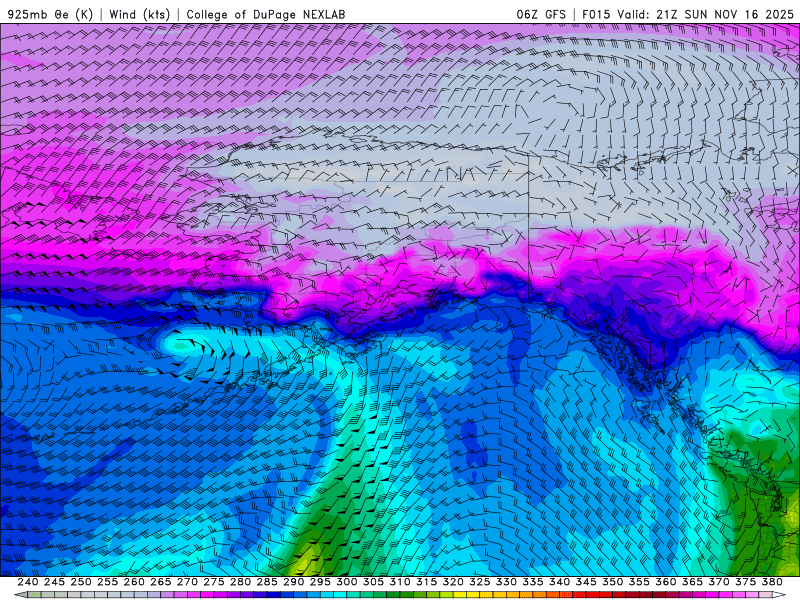Click the 380 scale label
The height and width of the screenshot is (600, 800).
[x=772, y=582]
